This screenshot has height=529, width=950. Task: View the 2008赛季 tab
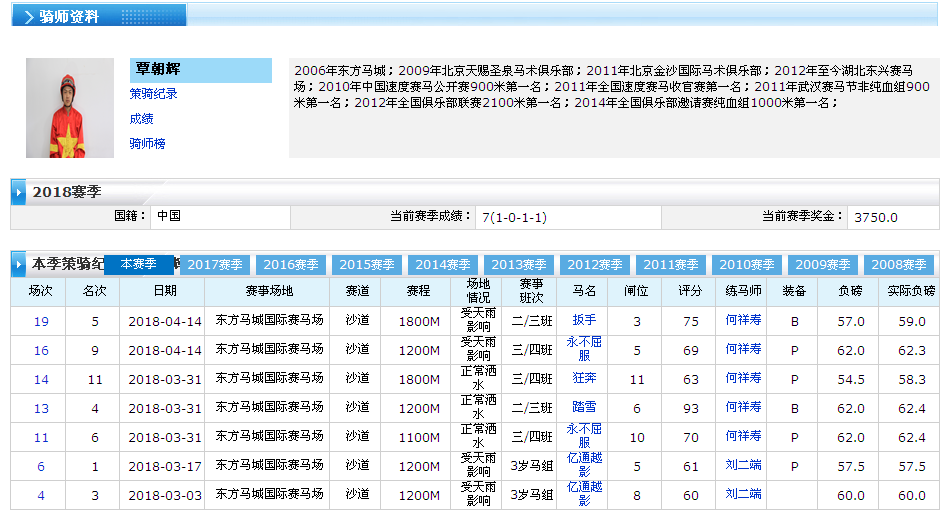pos(899,265)
